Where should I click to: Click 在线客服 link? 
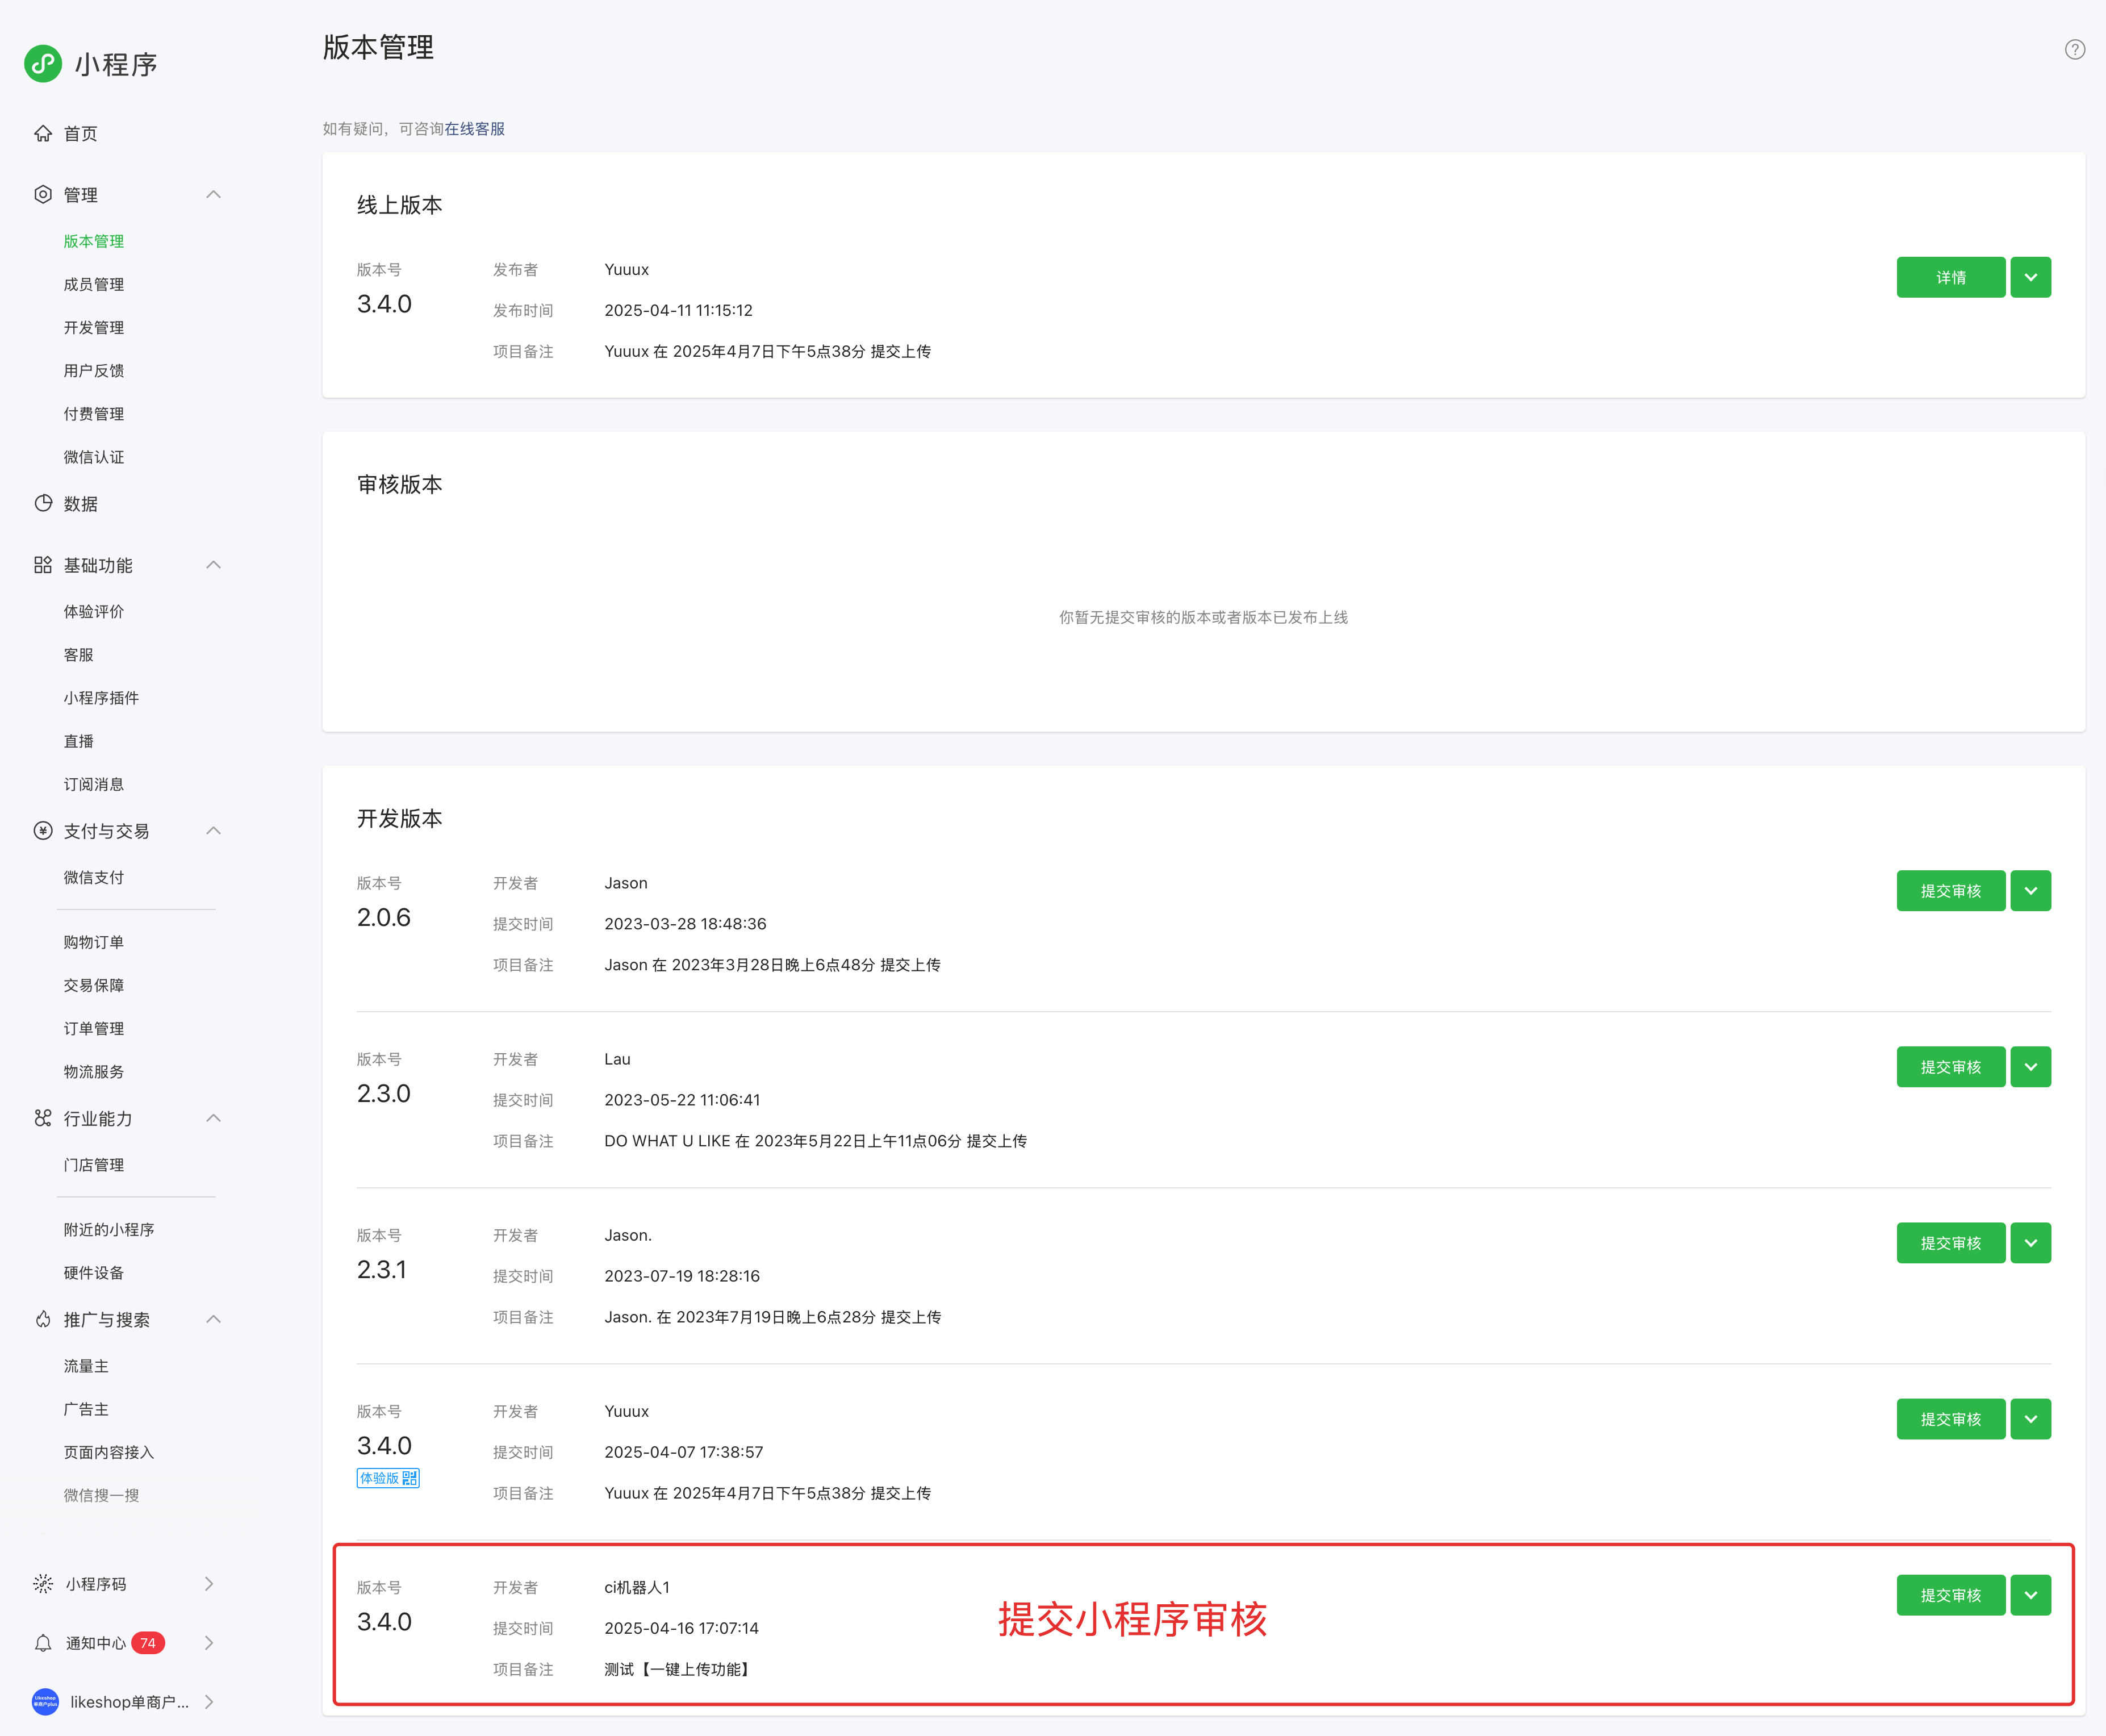[475, 128]
